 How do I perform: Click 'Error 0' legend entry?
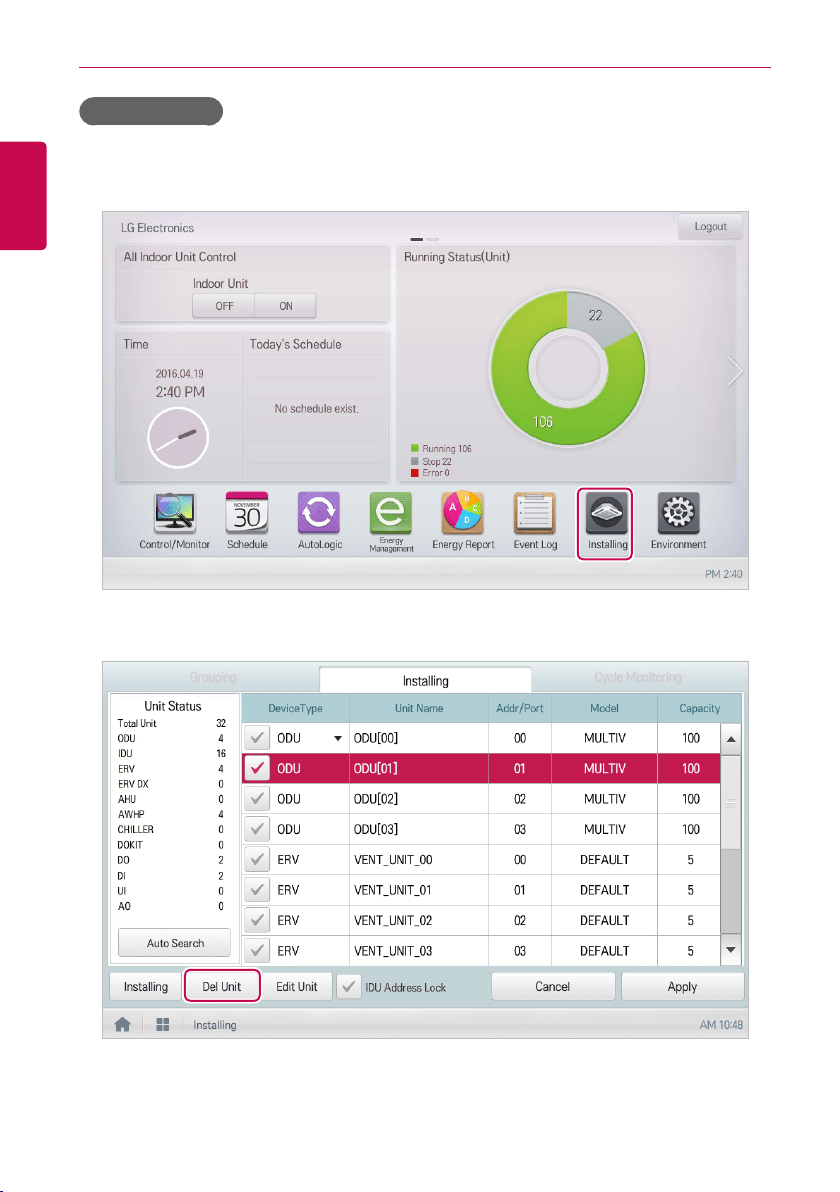430,473
